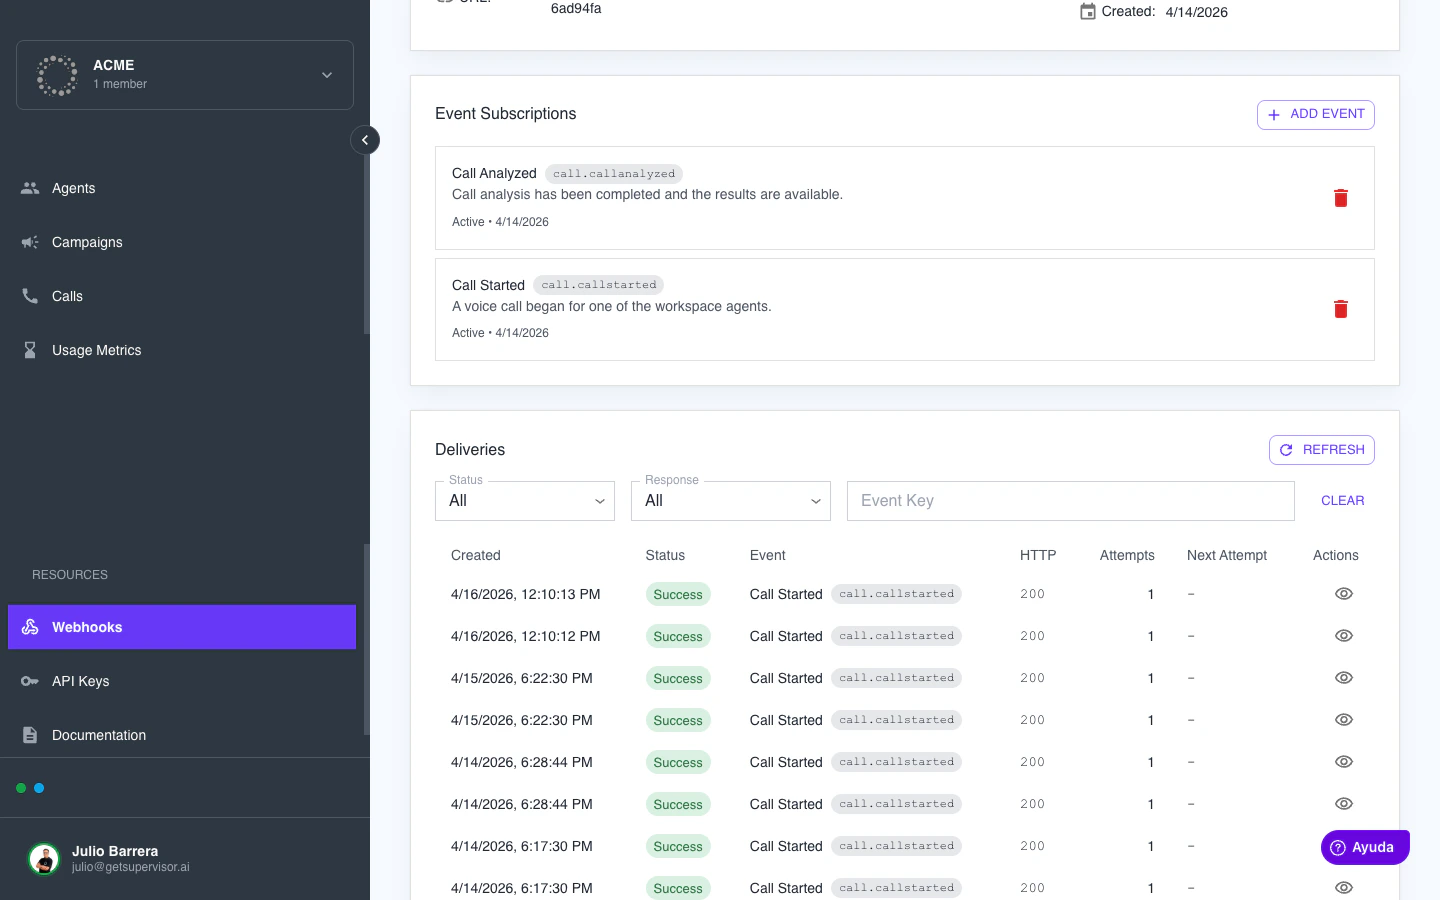View details of 4/14/2026 6:28:44 PM first delivery
Screen dimensions: 1440x900
click(x=1344, y=762)
